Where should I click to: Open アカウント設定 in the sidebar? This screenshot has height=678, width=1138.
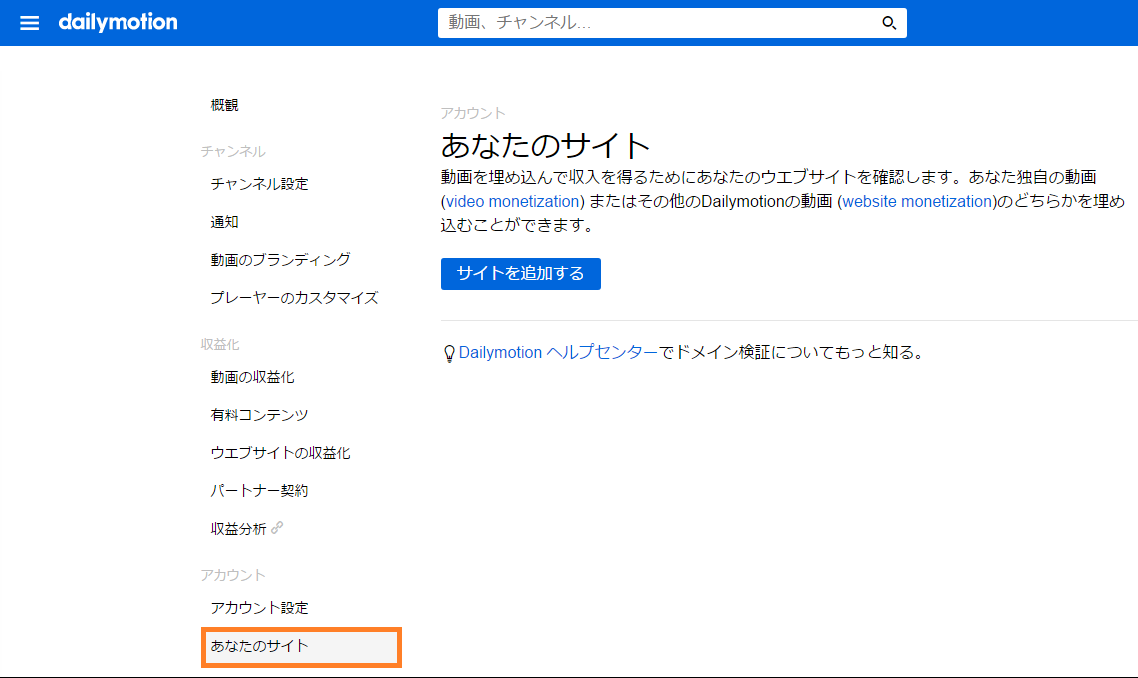coord(259,608)
